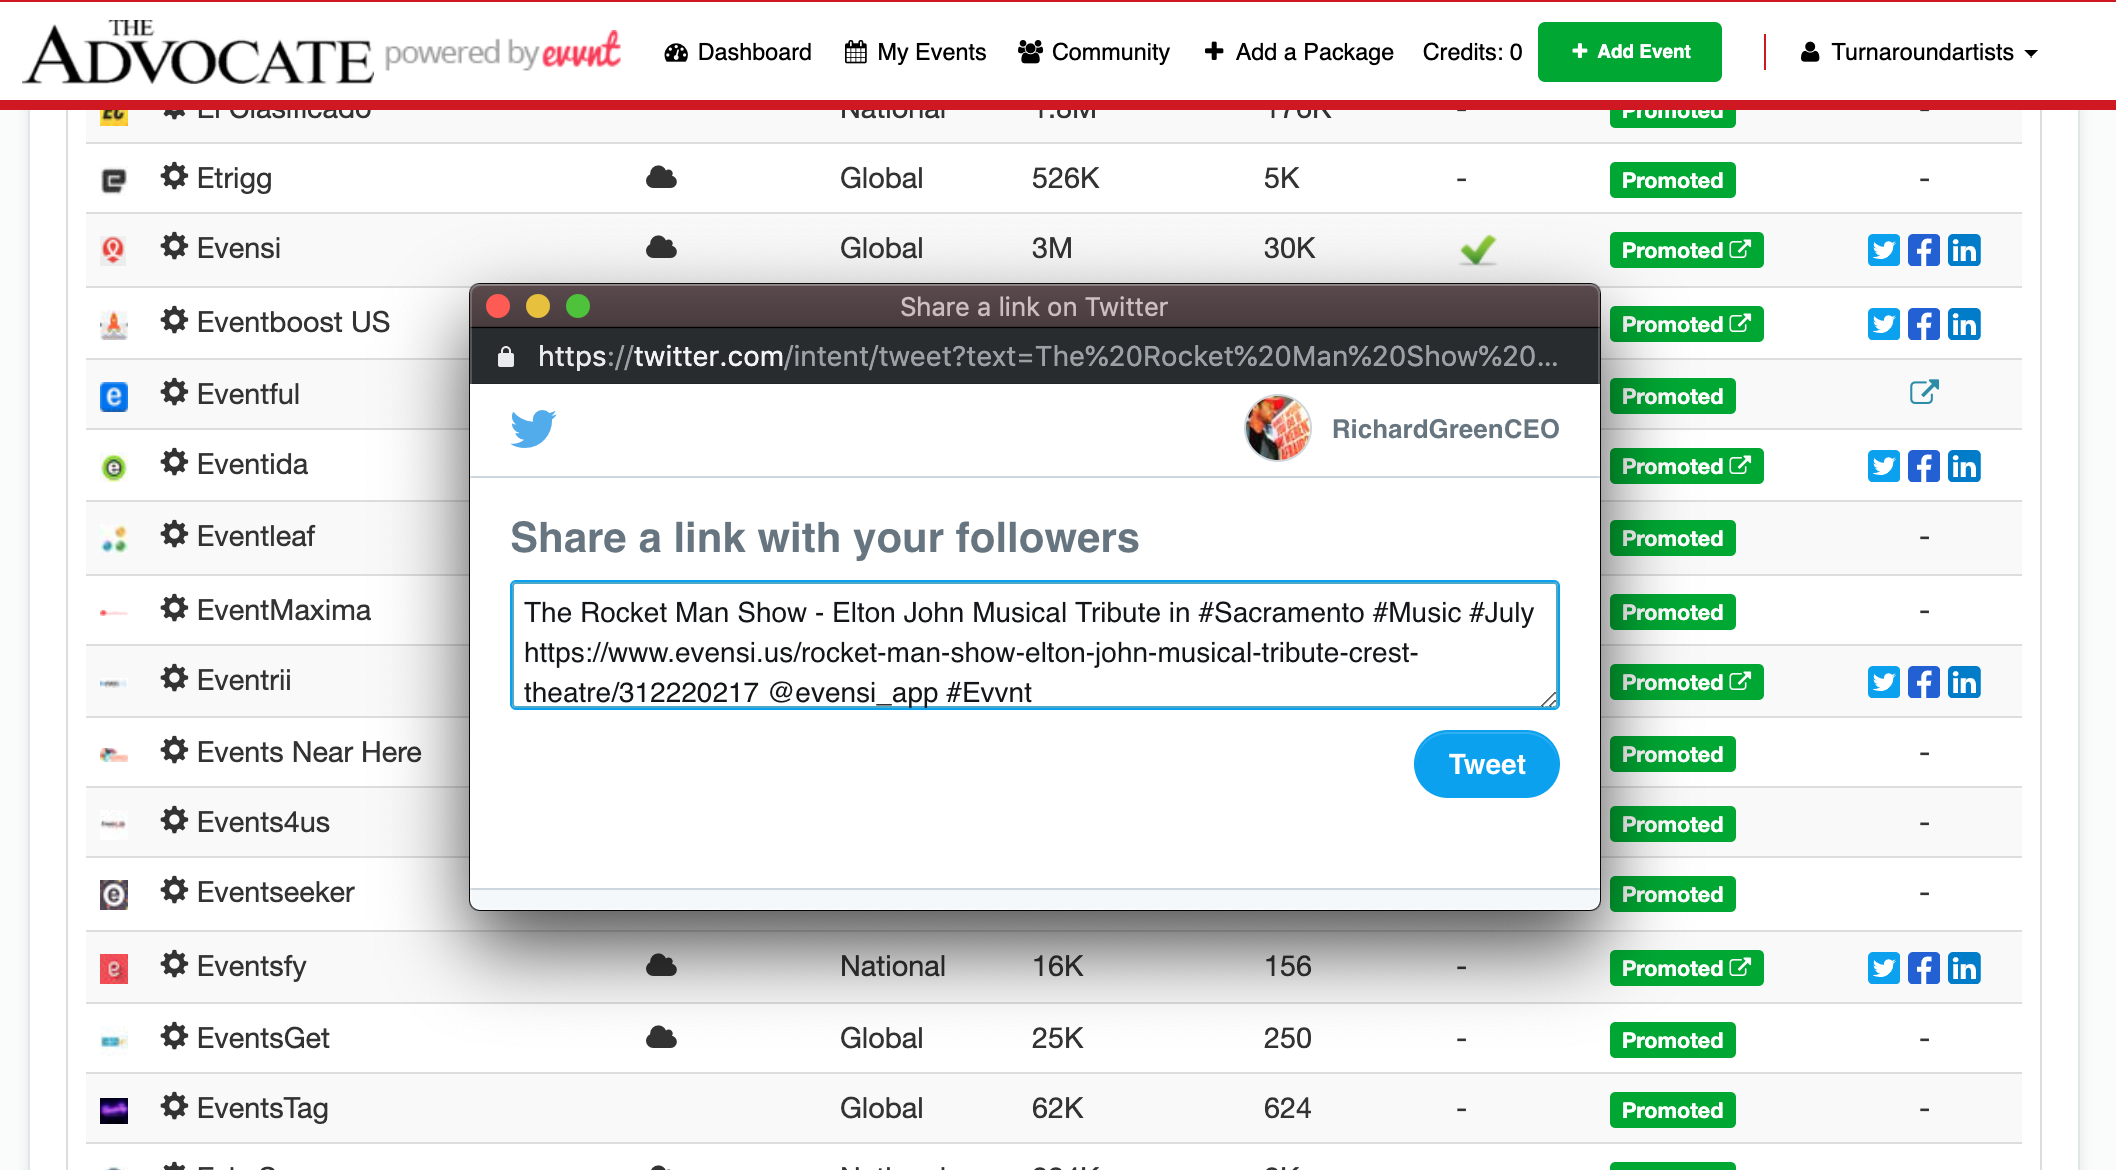This screenshot has height=1170, width=2116.
Task: Open Eventful external link icon
Action: click(x=1924, y=392)
